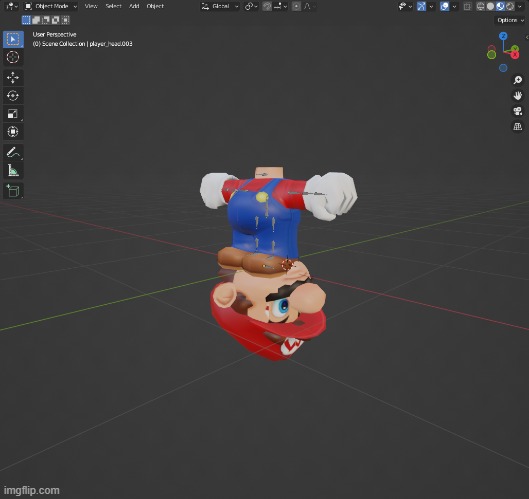Open the Object Mode dropdown
The image size is (529, 499).
[51, 6]
